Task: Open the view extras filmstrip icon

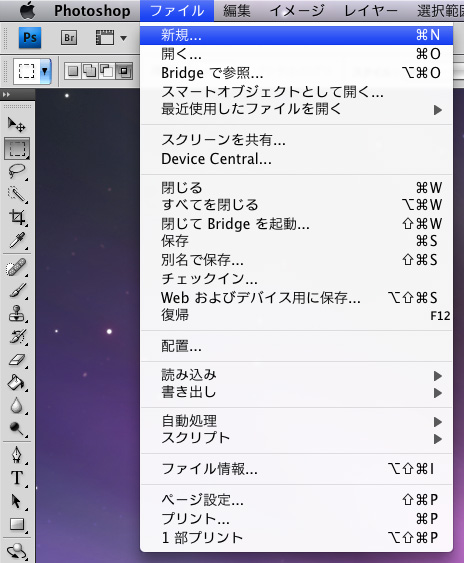Action: pyautogui.click(x=105, y=37)
